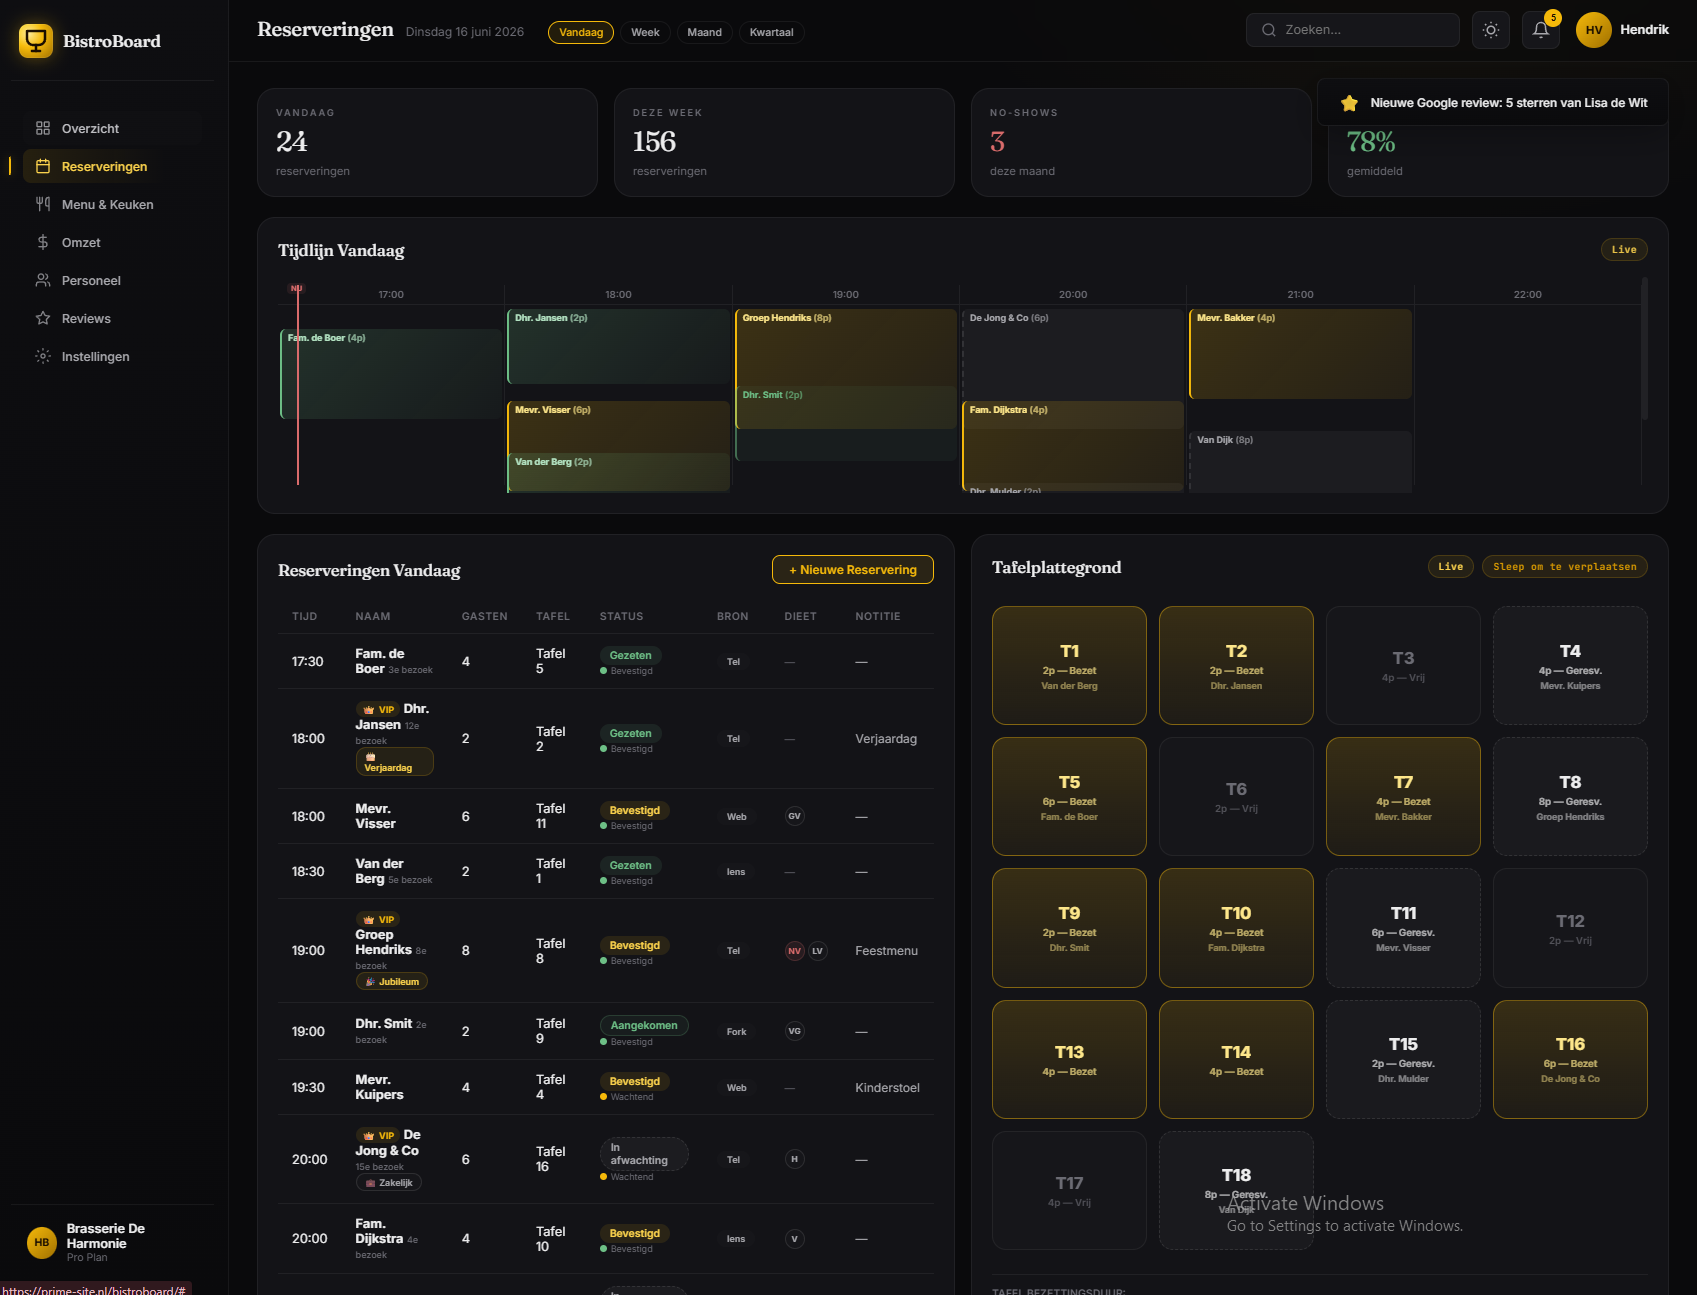Select free table T3 on the floor plan
The width and height of the screenshot is (1697, 1295).
coord(1403,666)
